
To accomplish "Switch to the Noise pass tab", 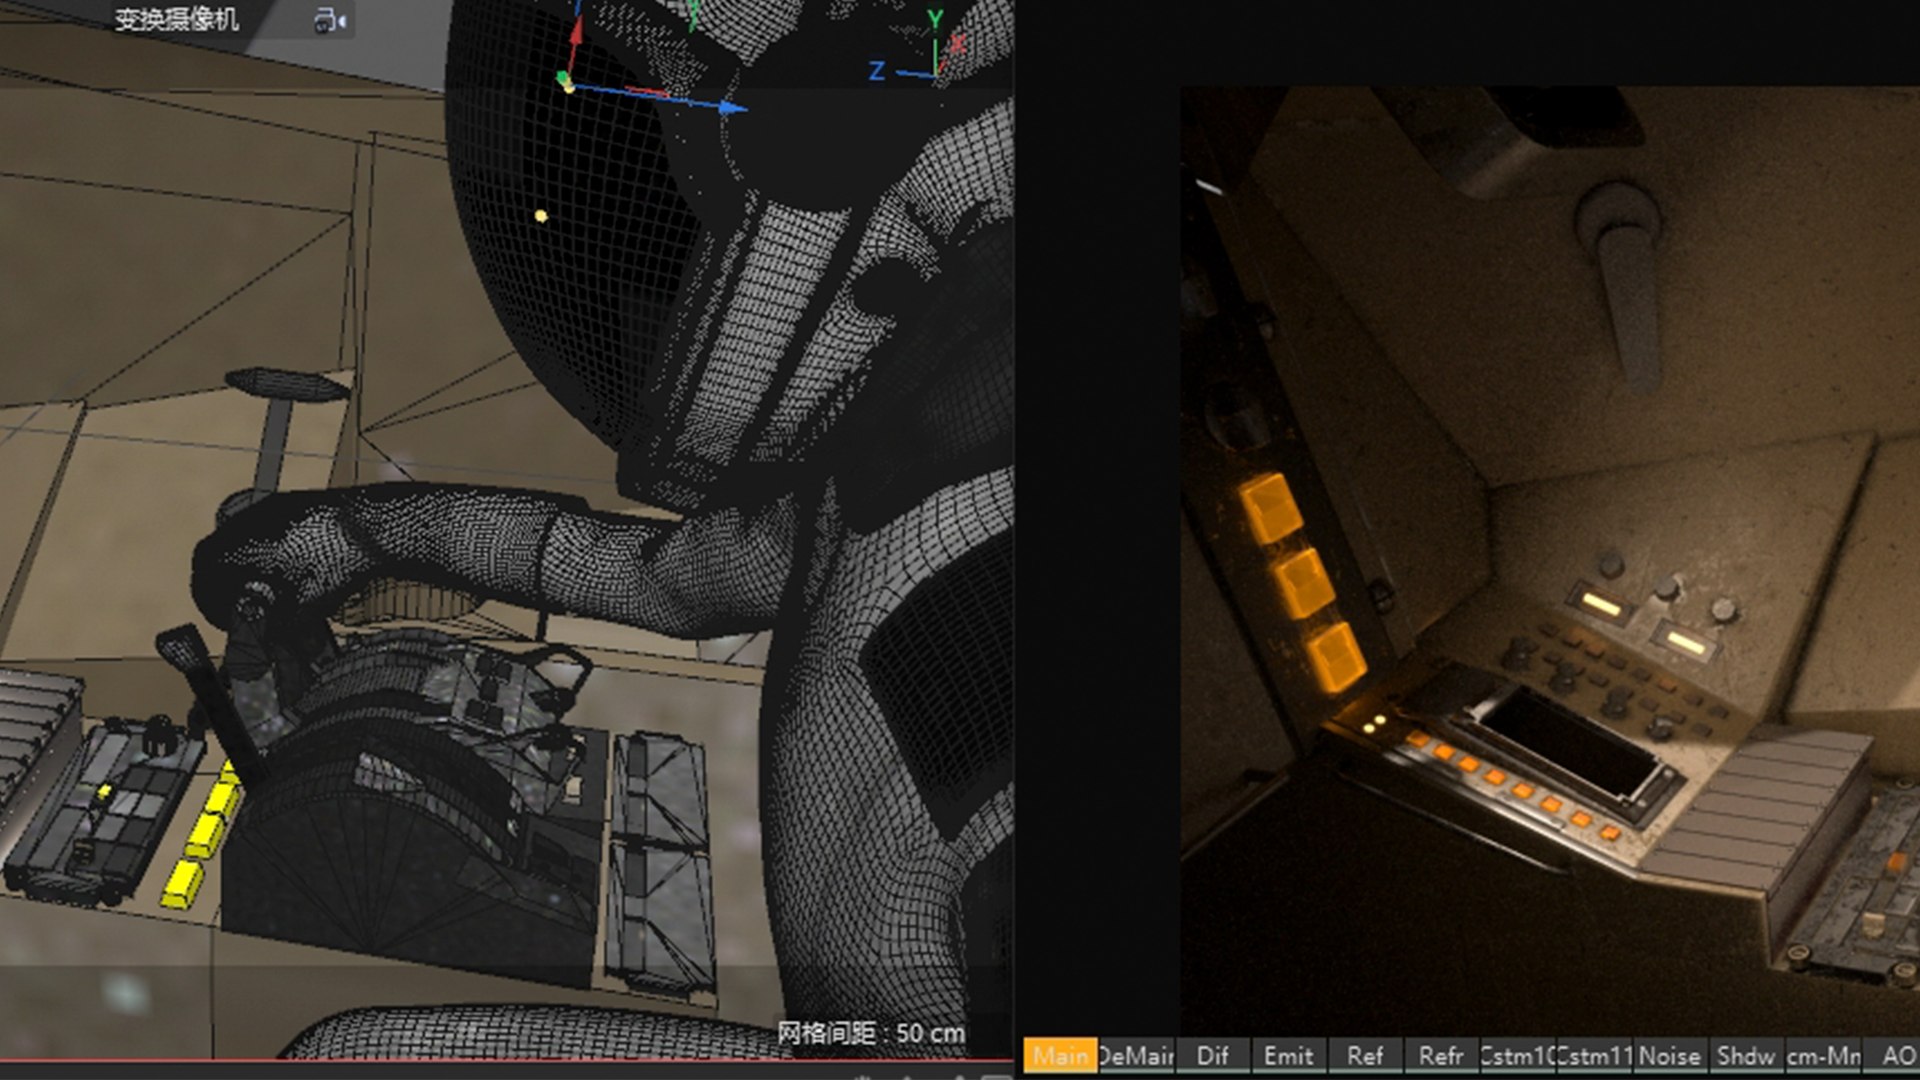I will (x=1670, y=1056).
